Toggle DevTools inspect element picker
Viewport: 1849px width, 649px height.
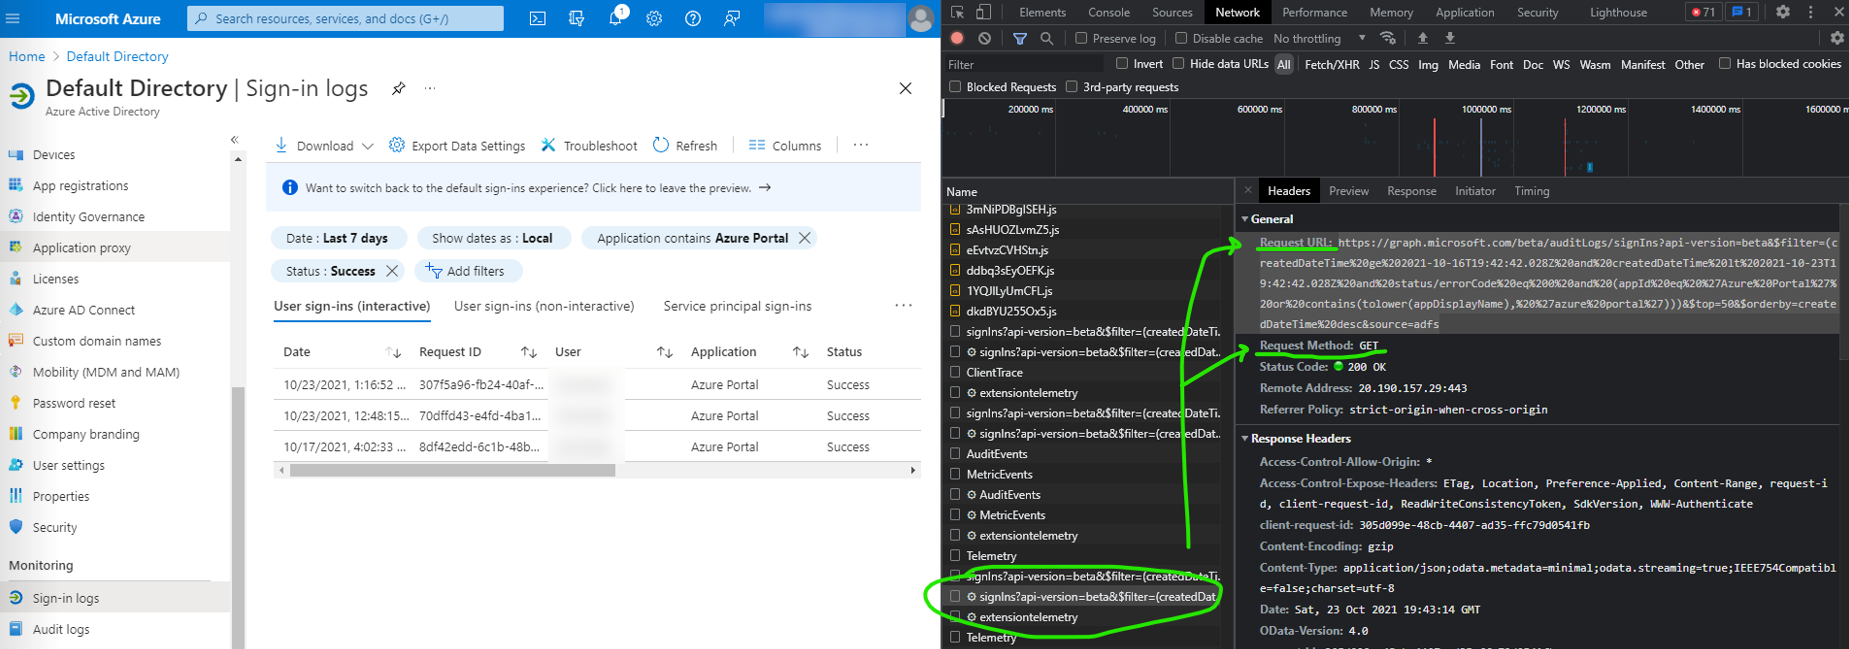pos(957,12)
